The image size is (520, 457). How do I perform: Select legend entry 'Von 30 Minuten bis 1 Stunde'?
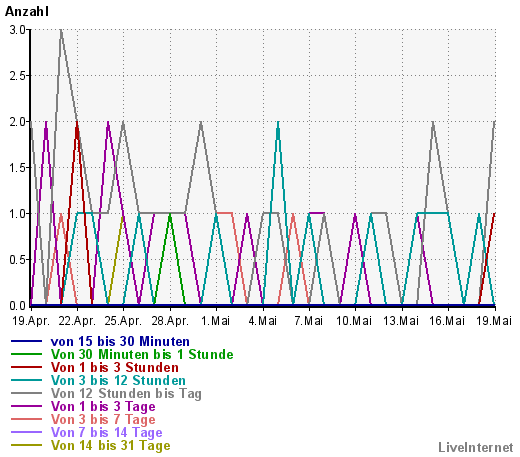coord(142,354)
